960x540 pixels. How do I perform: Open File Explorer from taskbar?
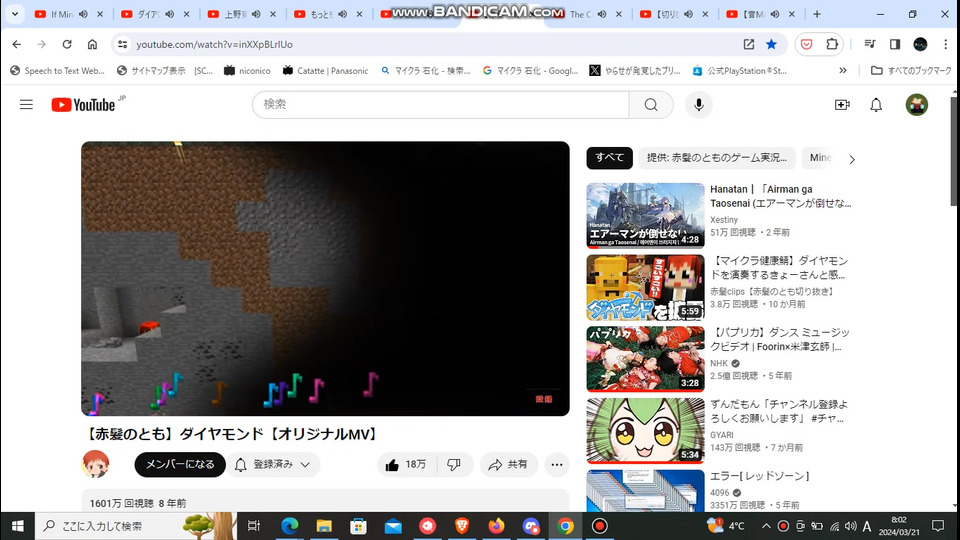[324, 526]
